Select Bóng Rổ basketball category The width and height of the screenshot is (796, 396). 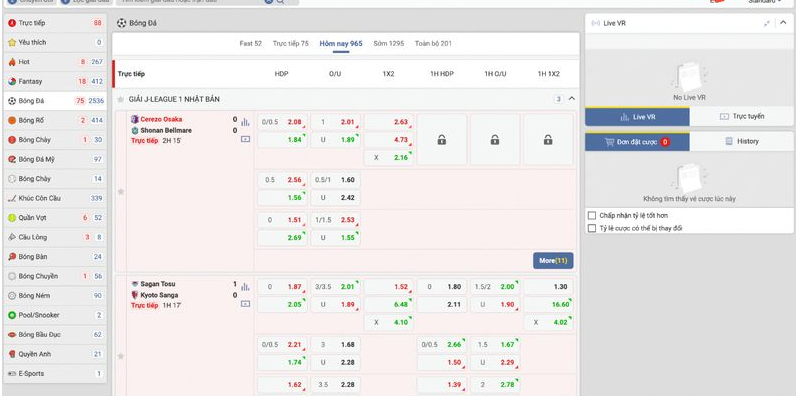(55, 120)
